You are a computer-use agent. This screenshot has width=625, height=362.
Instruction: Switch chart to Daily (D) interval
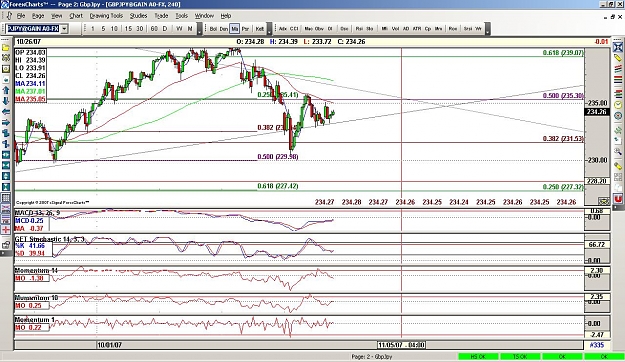point(165,29)
